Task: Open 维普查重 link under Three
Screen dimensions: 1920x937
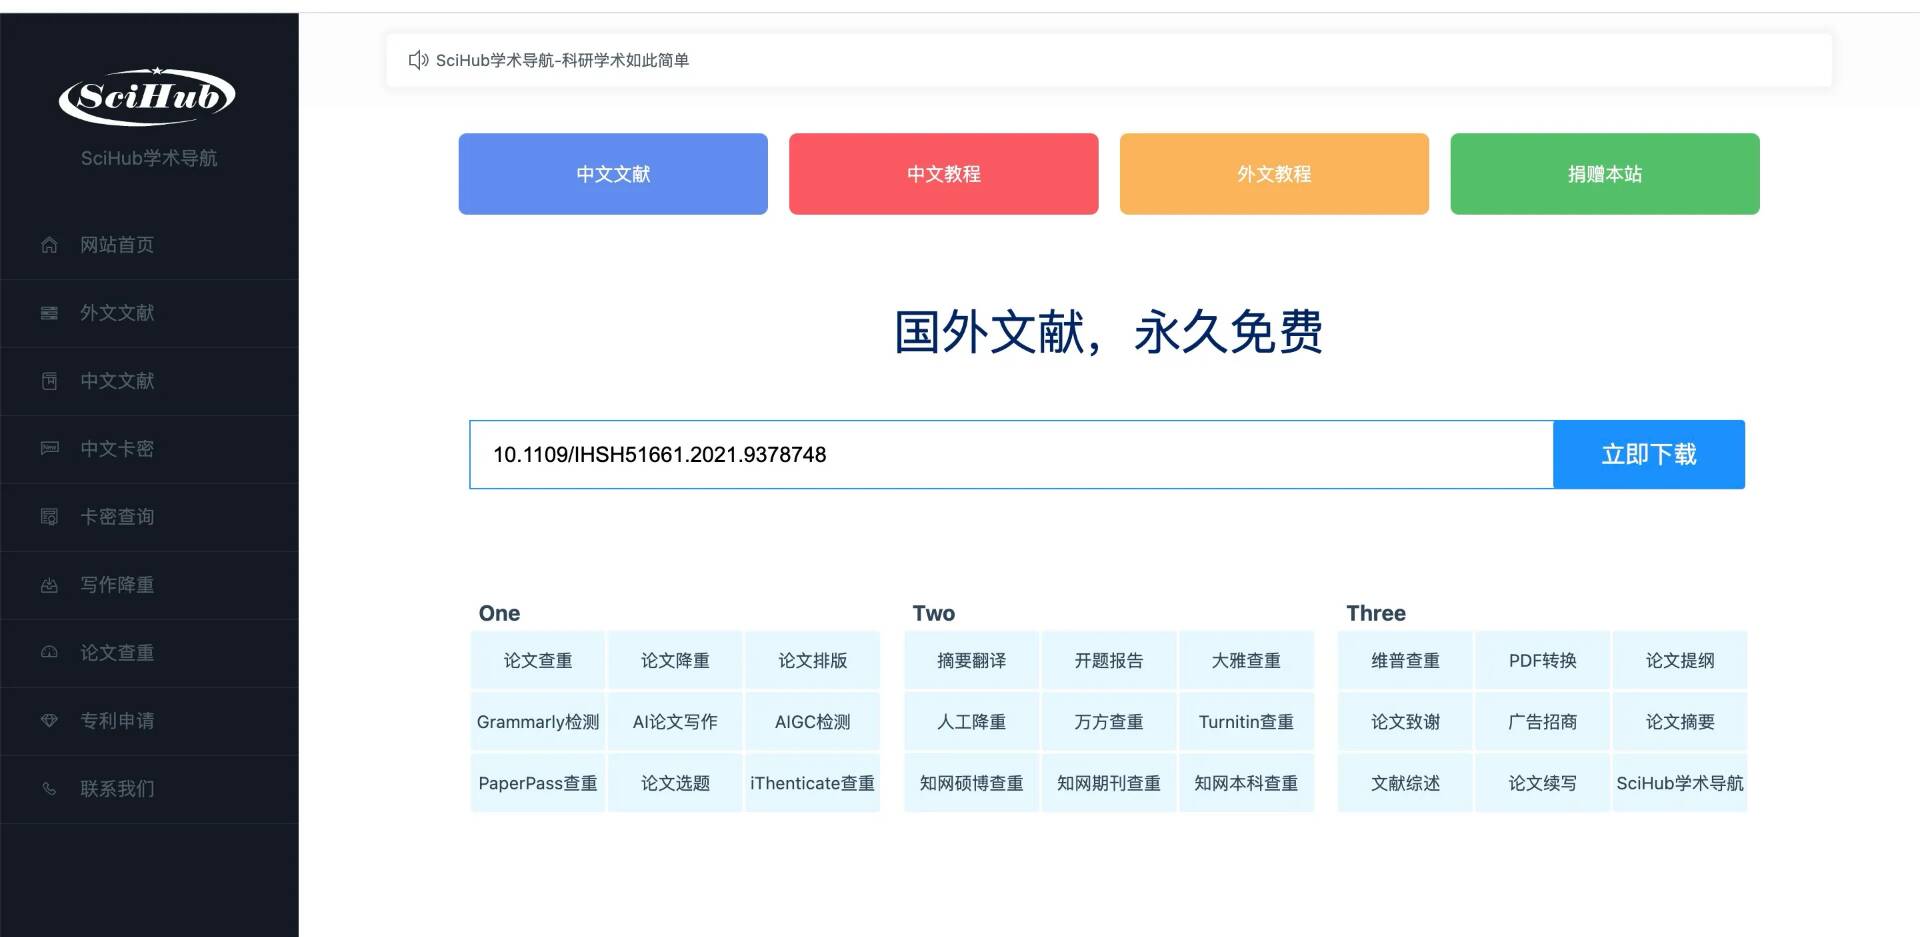Action: point(1405,661)
